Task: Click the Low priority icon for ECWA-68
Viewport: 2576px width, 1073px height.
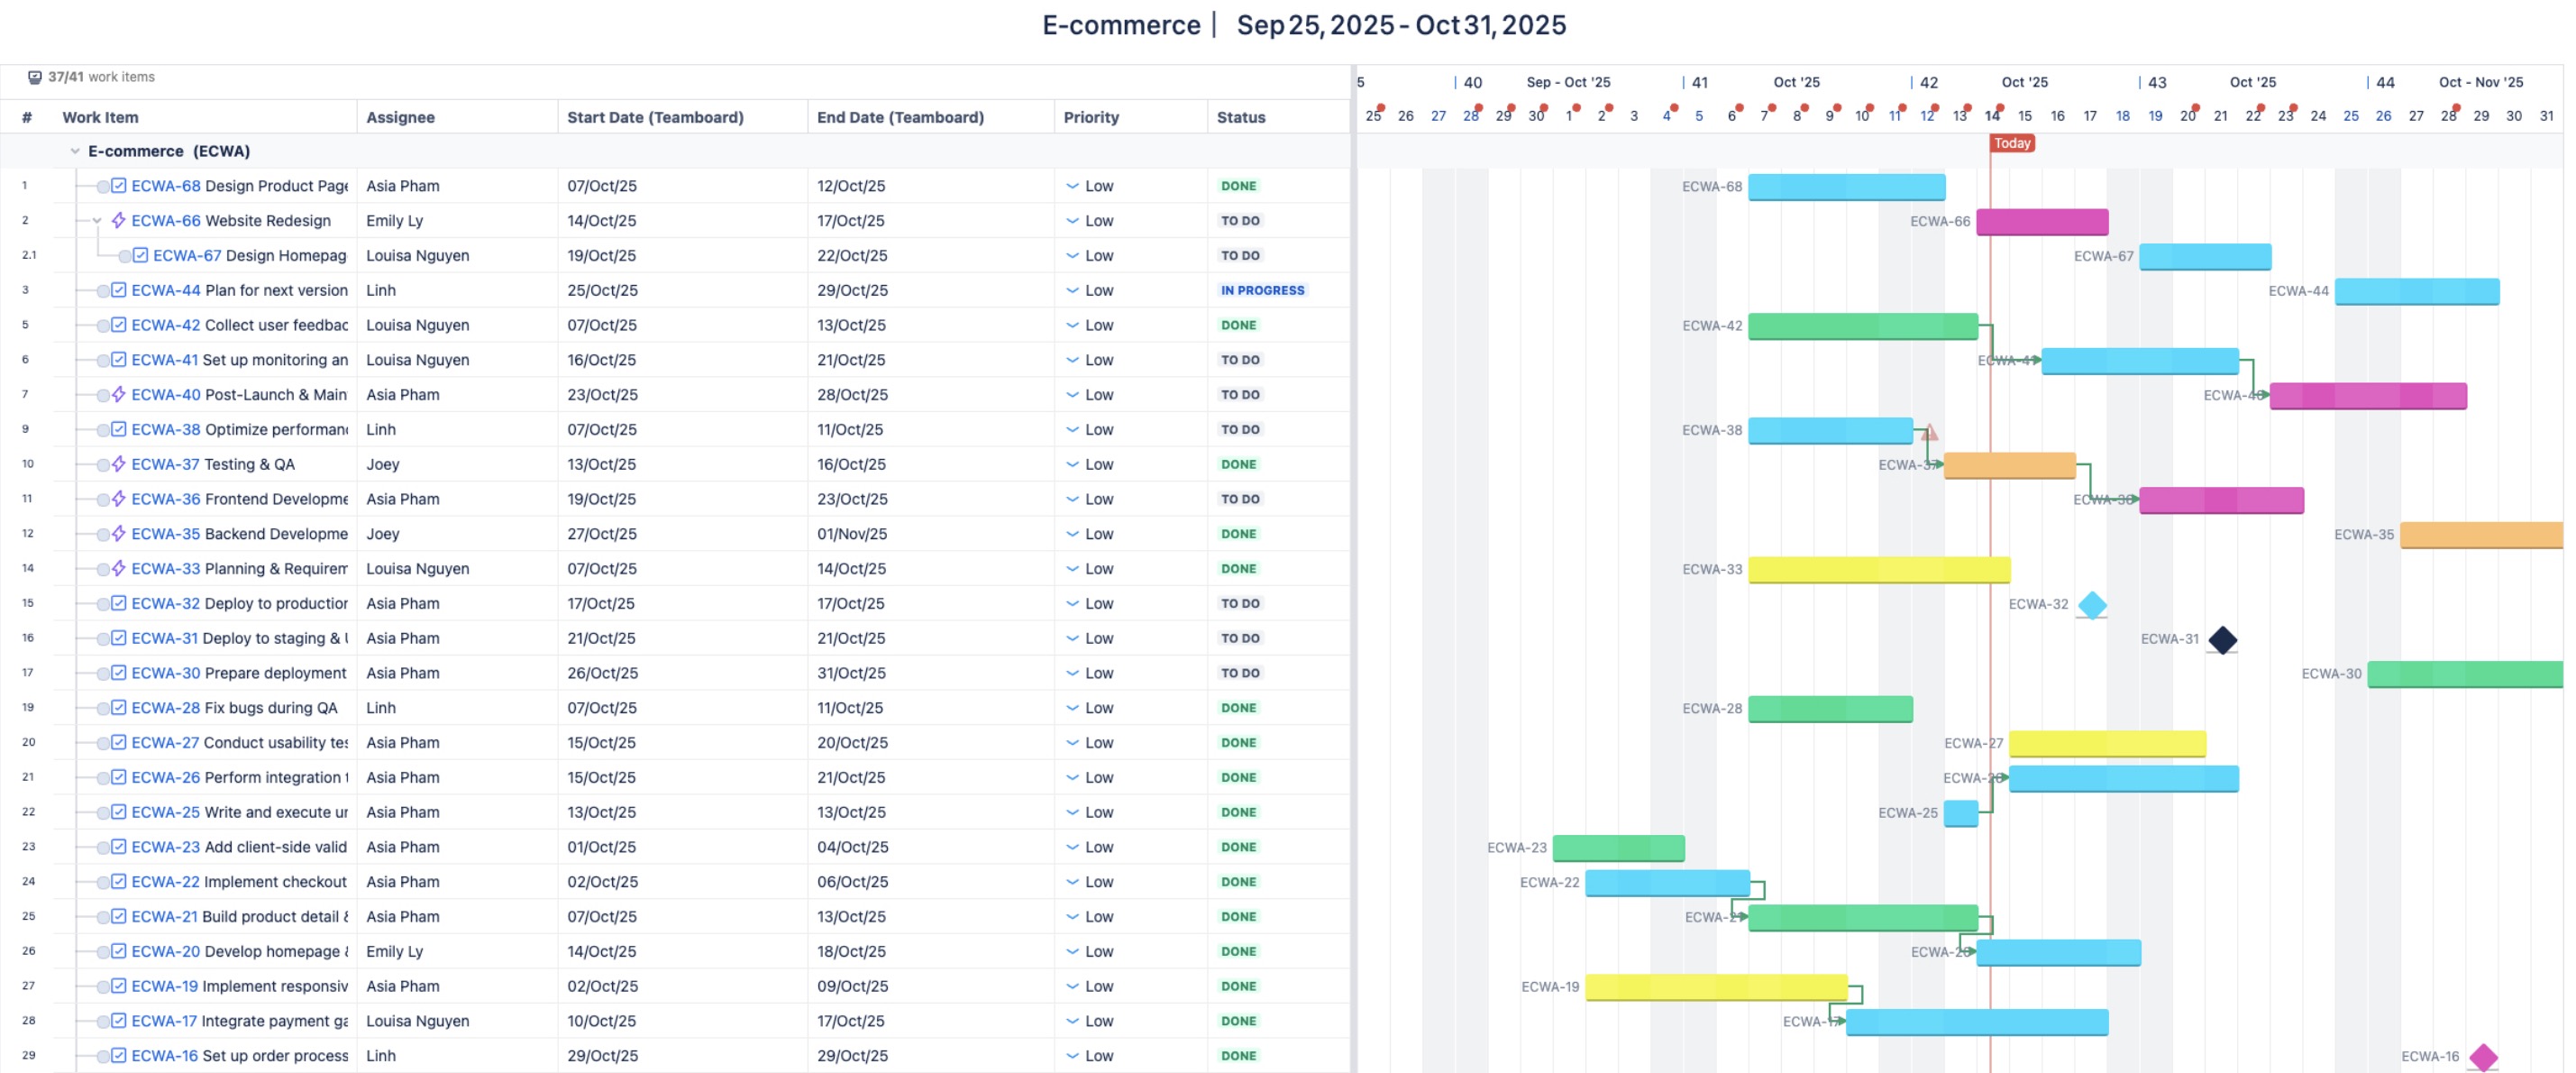Action: (x=1072, y=186)
